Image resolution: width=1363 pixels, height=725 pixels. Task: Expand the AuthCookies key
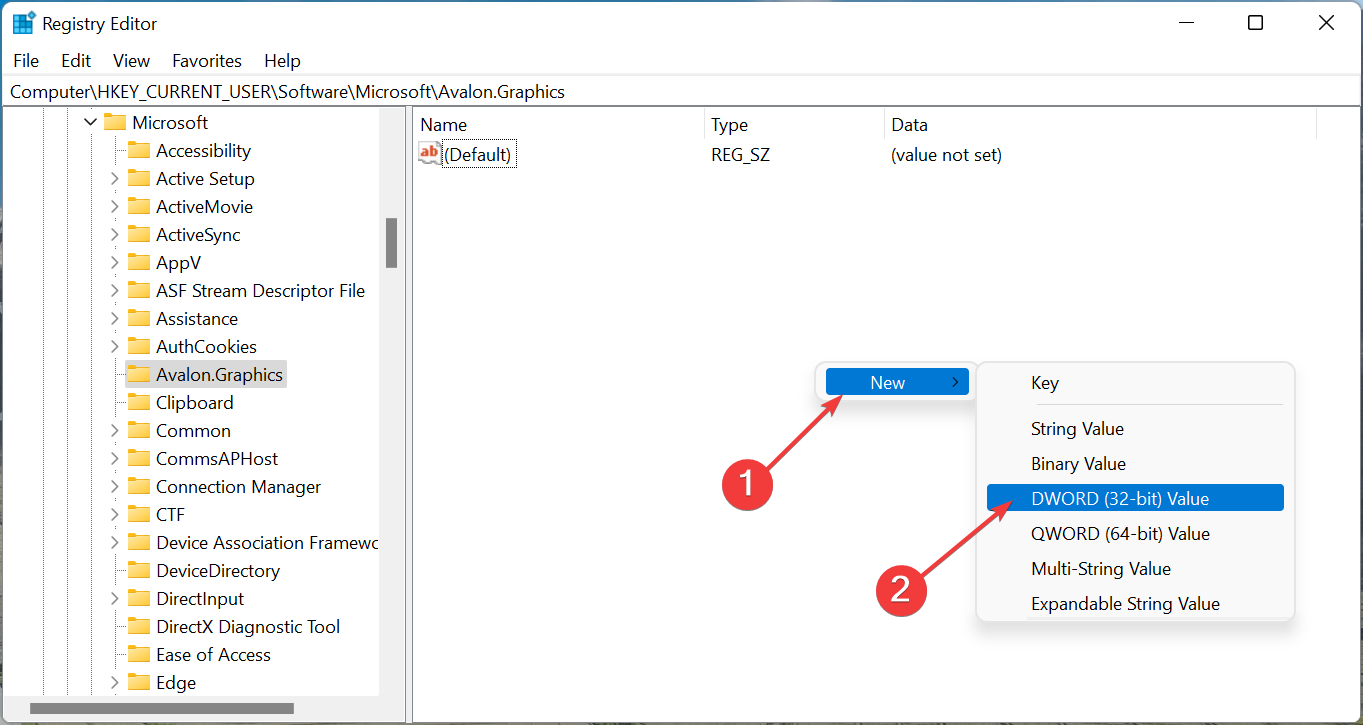click(x=114, y=347)
